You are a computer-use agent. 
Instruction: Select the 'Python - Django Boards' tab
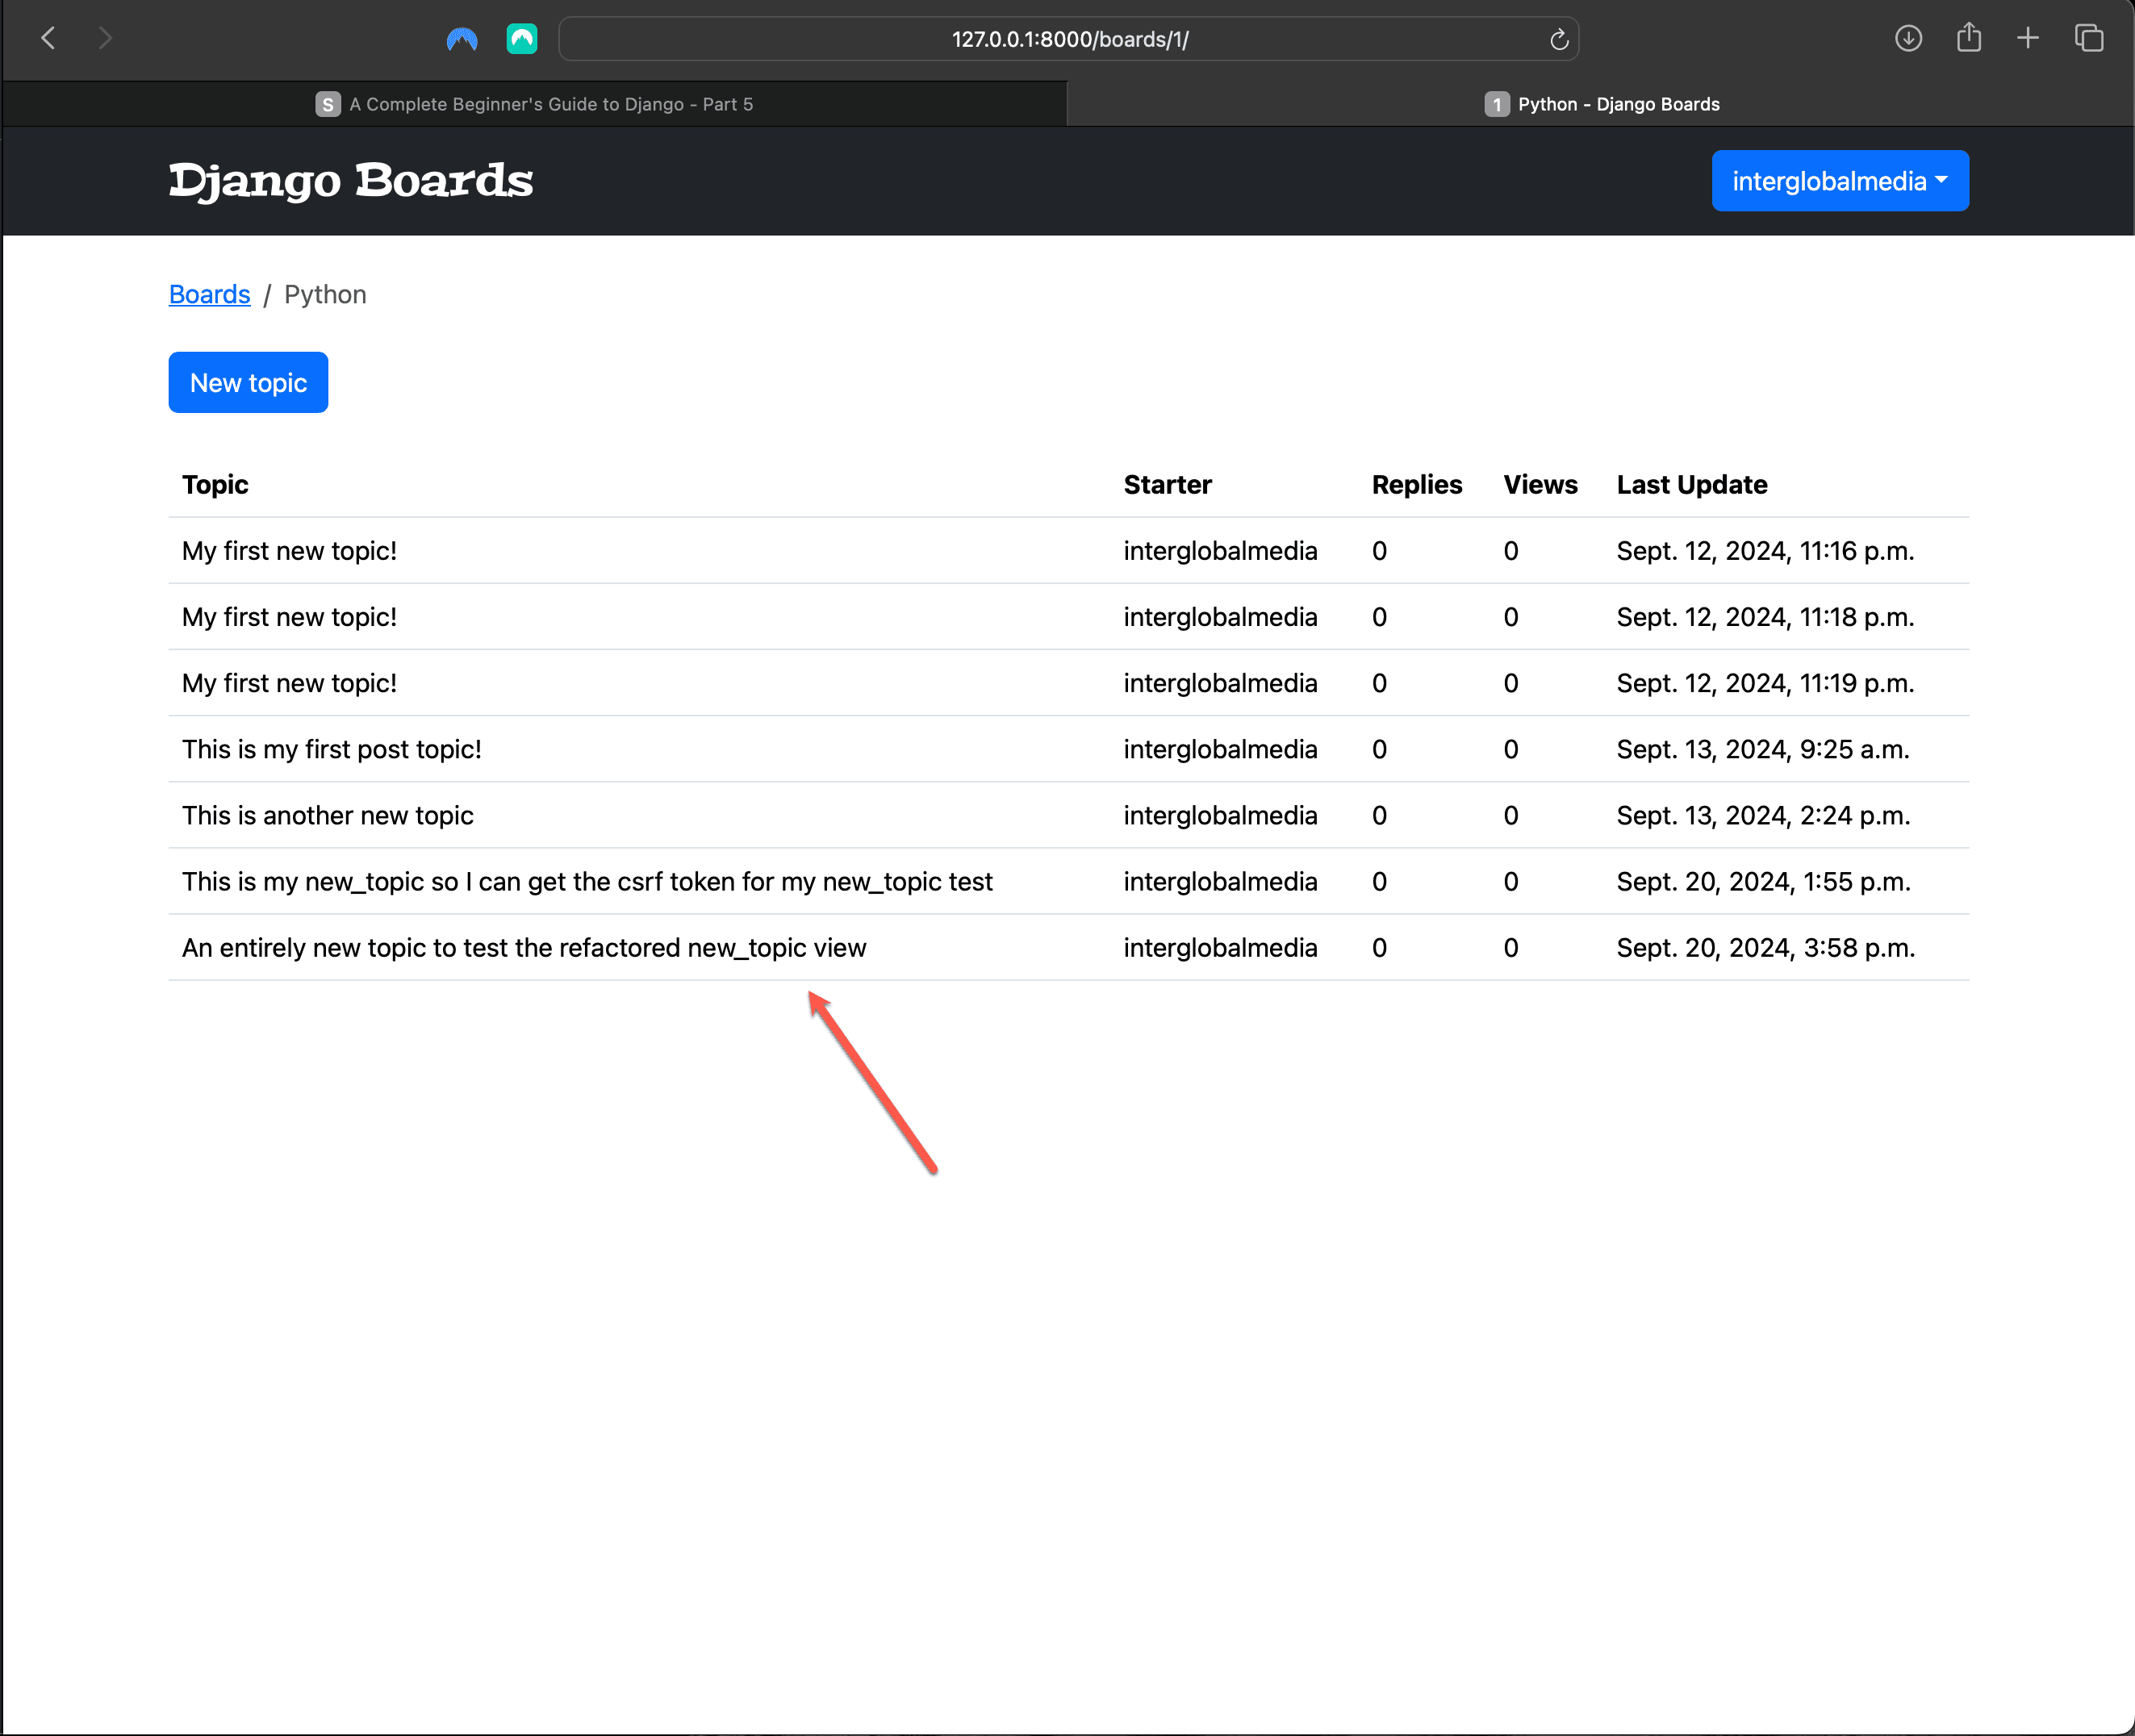(x=1601, y=104)
